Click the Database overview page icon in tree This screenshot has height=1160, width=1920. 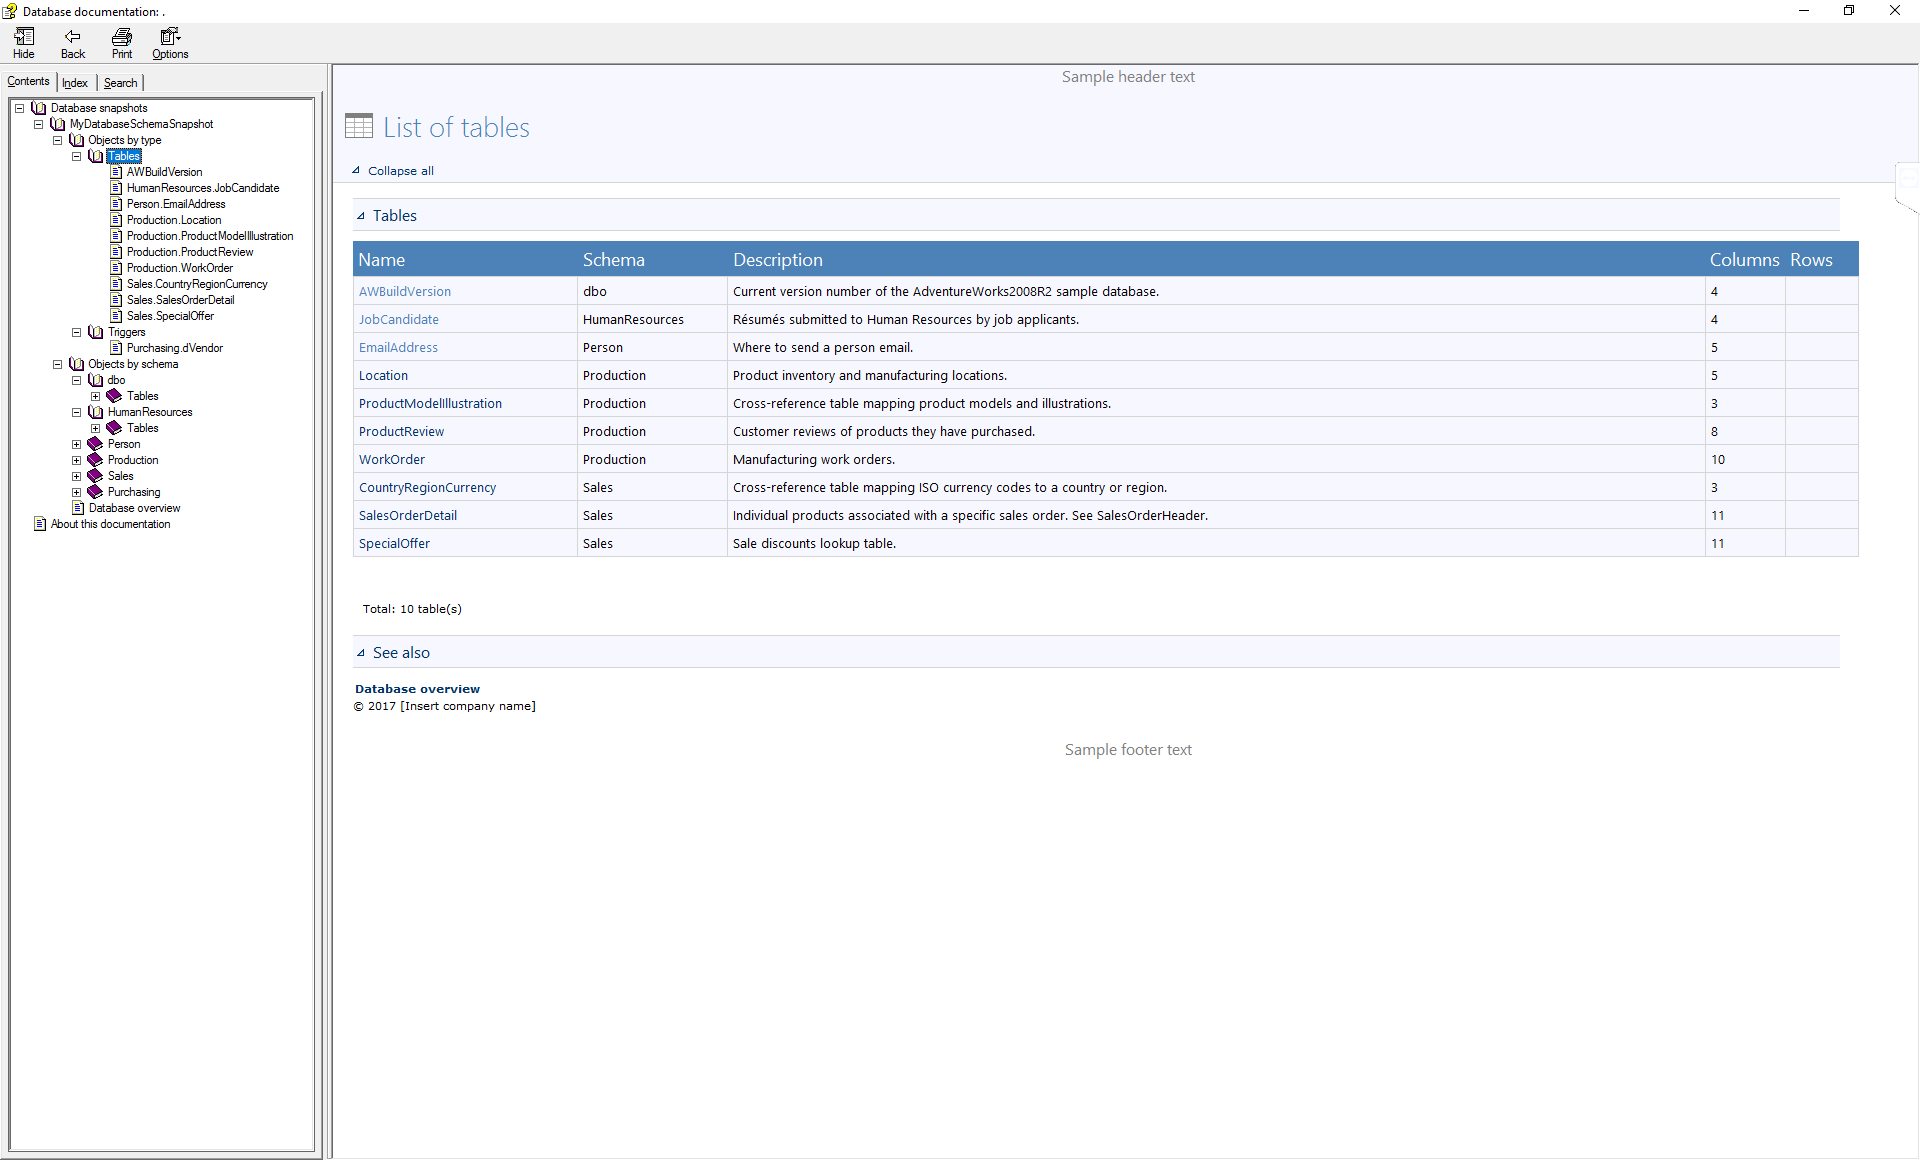pos(77,508)
